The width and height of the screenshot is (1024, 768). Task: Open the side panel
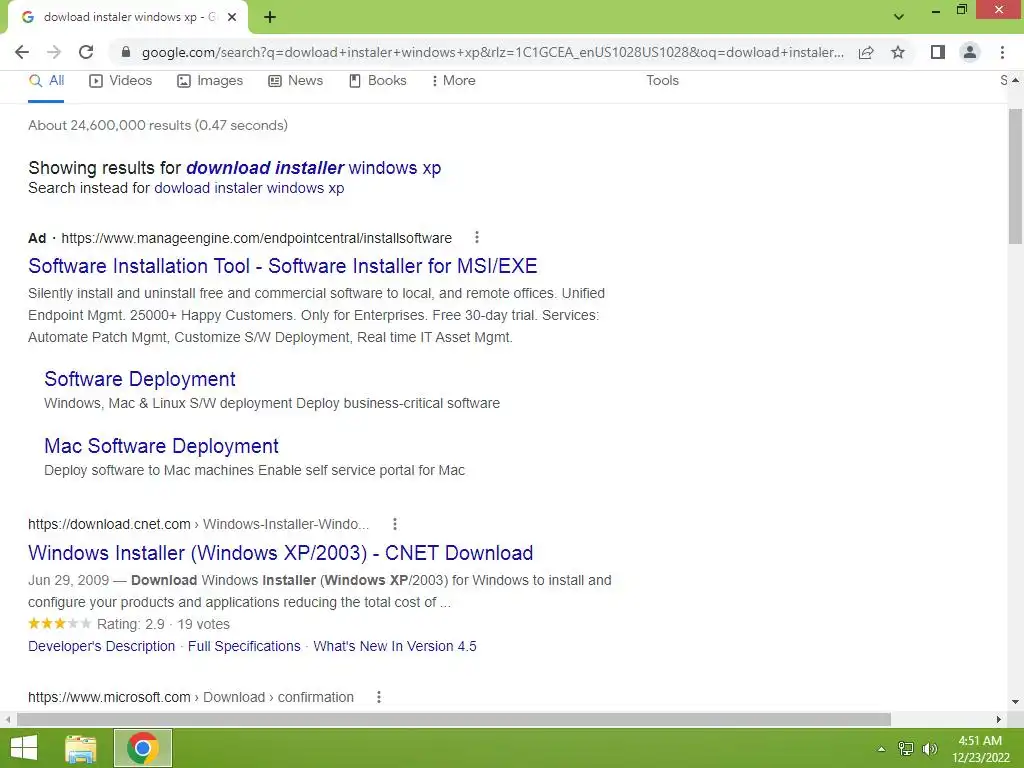coord(938,52)
